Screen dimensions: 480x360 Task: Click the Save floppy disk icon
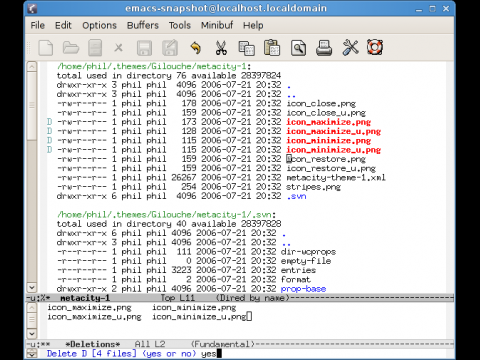[x=144, y=48]
